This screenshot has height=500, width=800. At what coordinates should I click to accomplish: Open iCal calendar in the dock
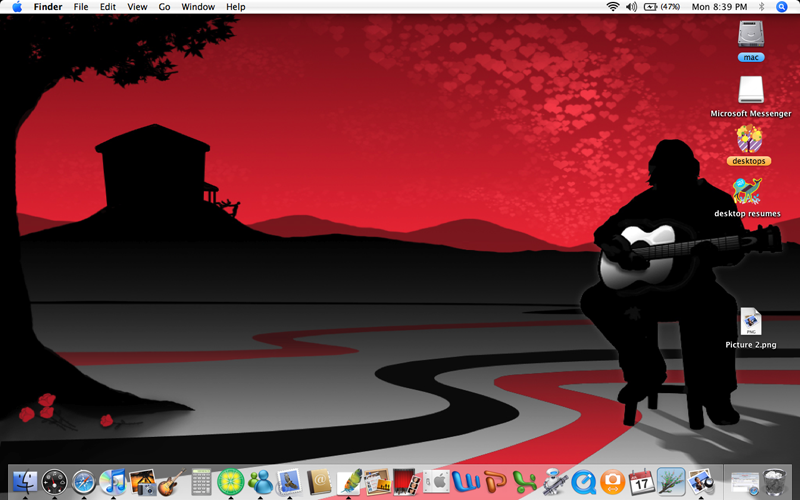642,482
